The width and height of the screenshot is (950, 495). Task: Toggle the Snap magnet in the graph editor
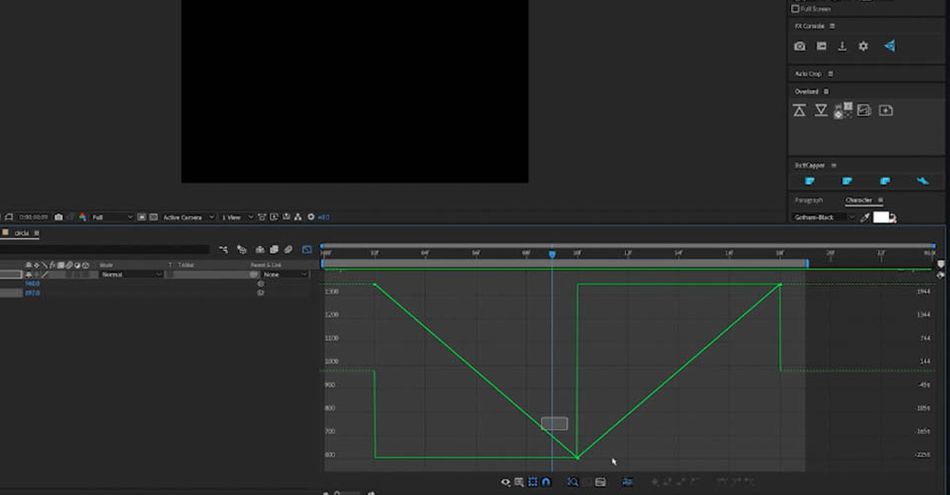pyautogui.click(x=546, y=482)
